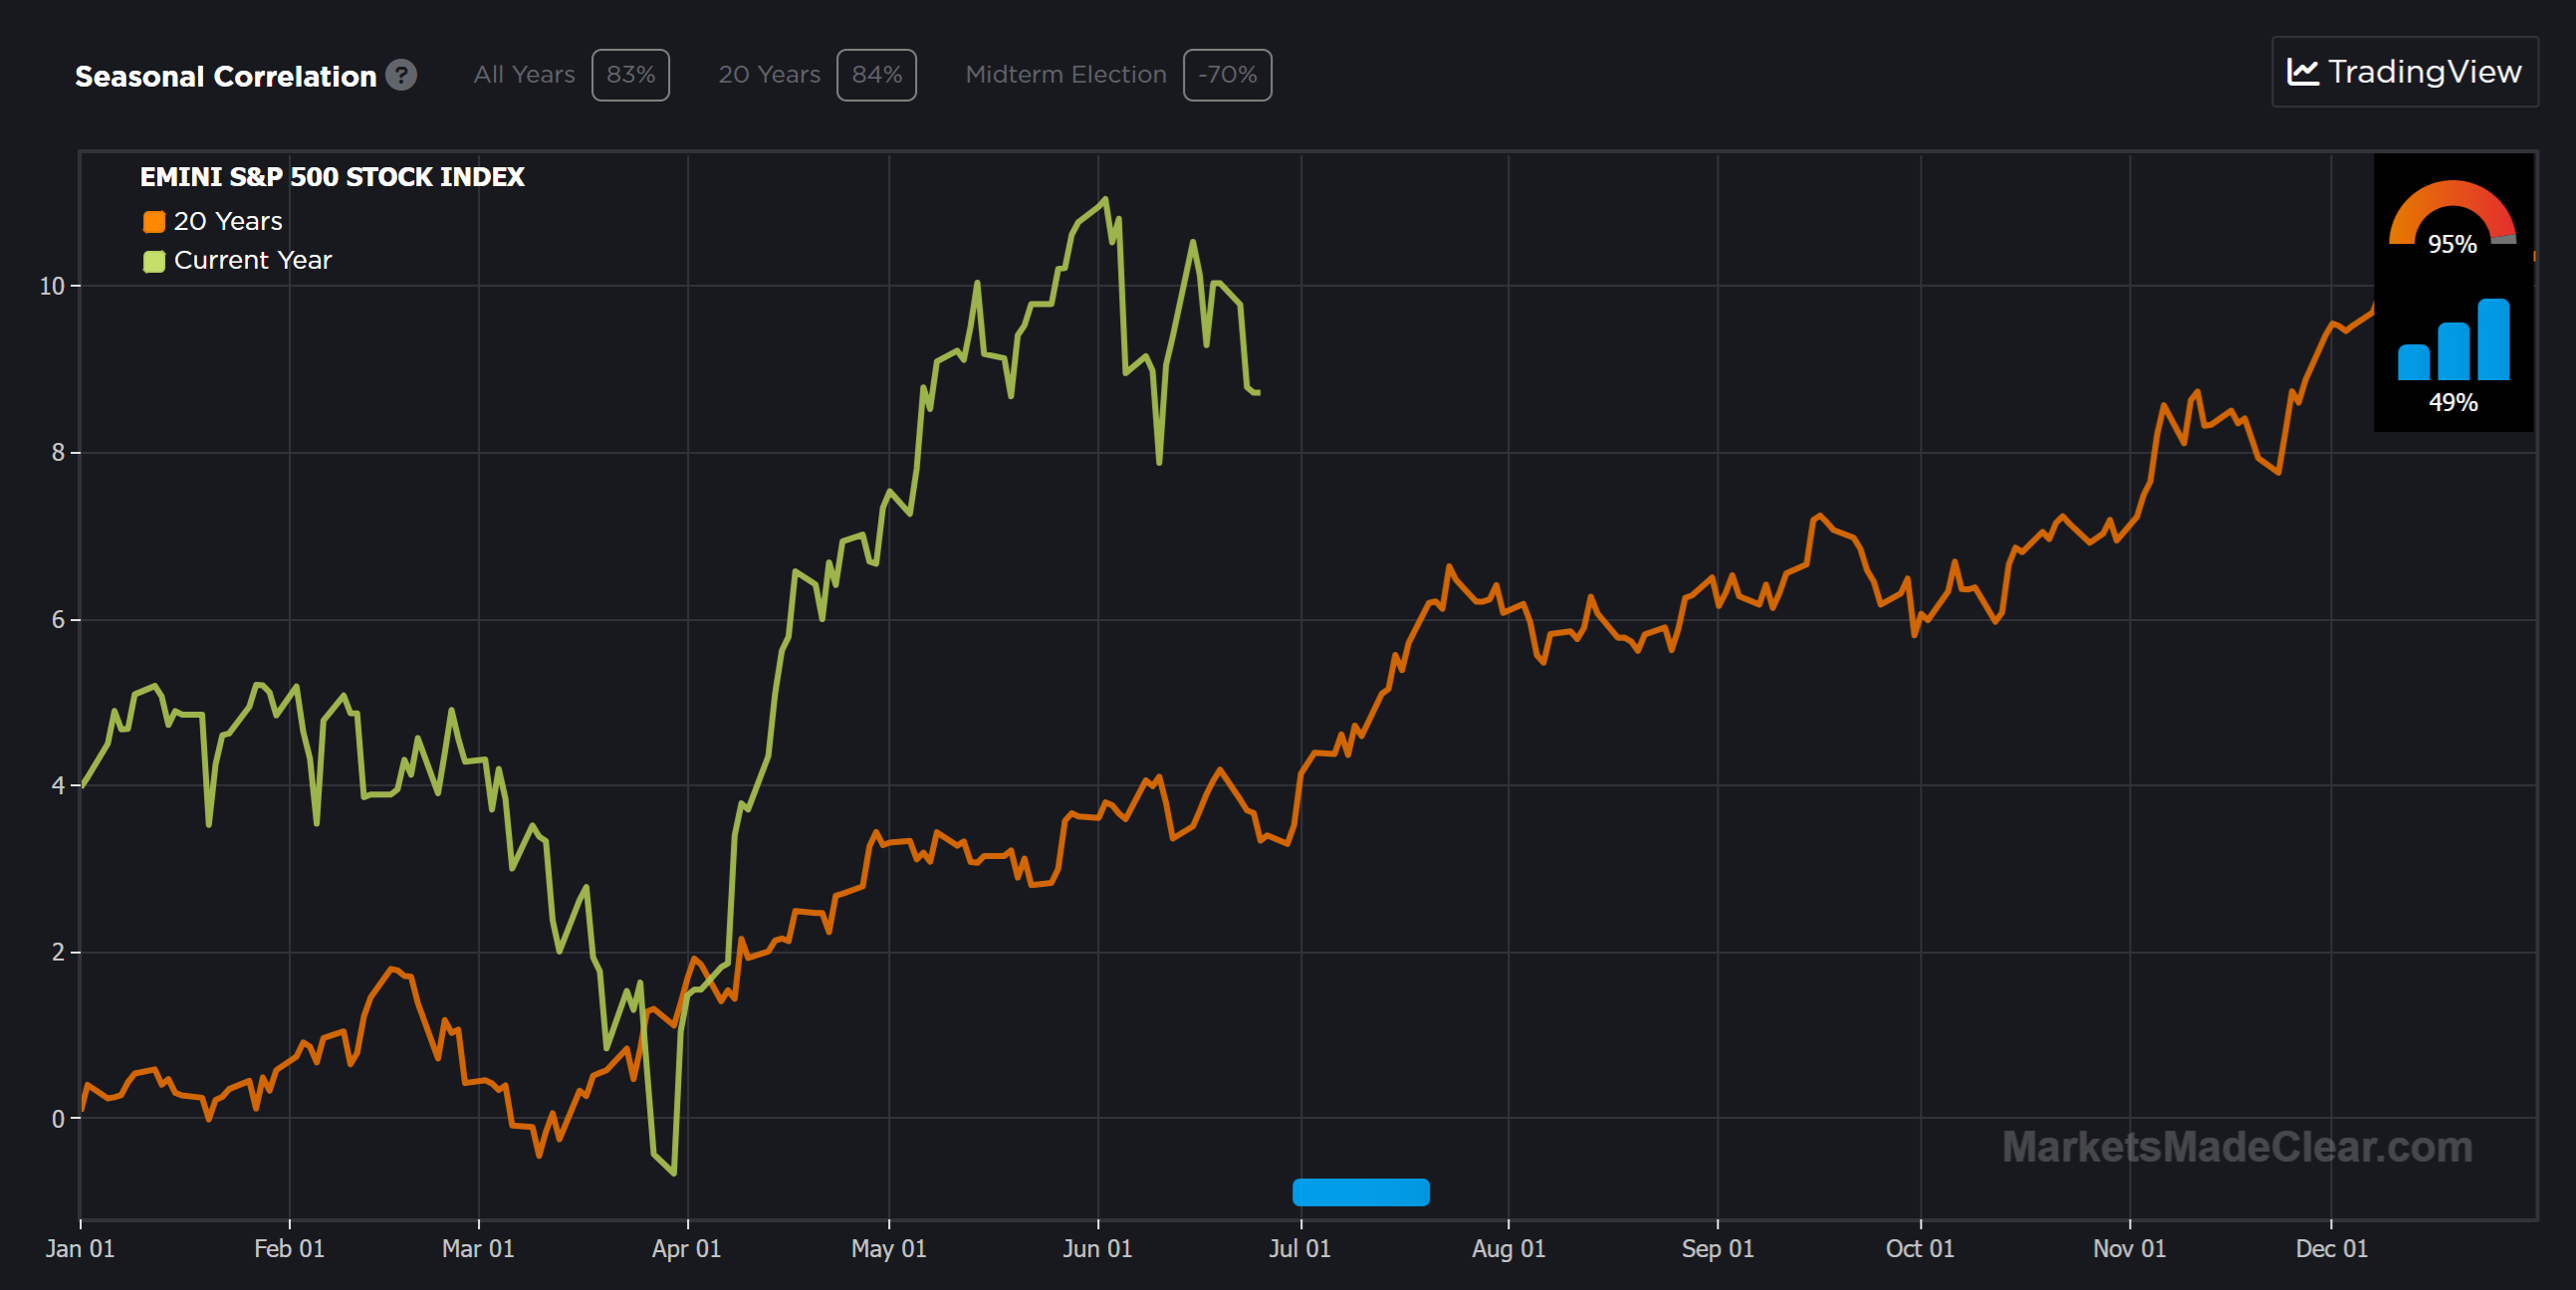
Task: Click the 'EMINI S&P 500 STOCK INDEX' title
Action: click(332, 177)
